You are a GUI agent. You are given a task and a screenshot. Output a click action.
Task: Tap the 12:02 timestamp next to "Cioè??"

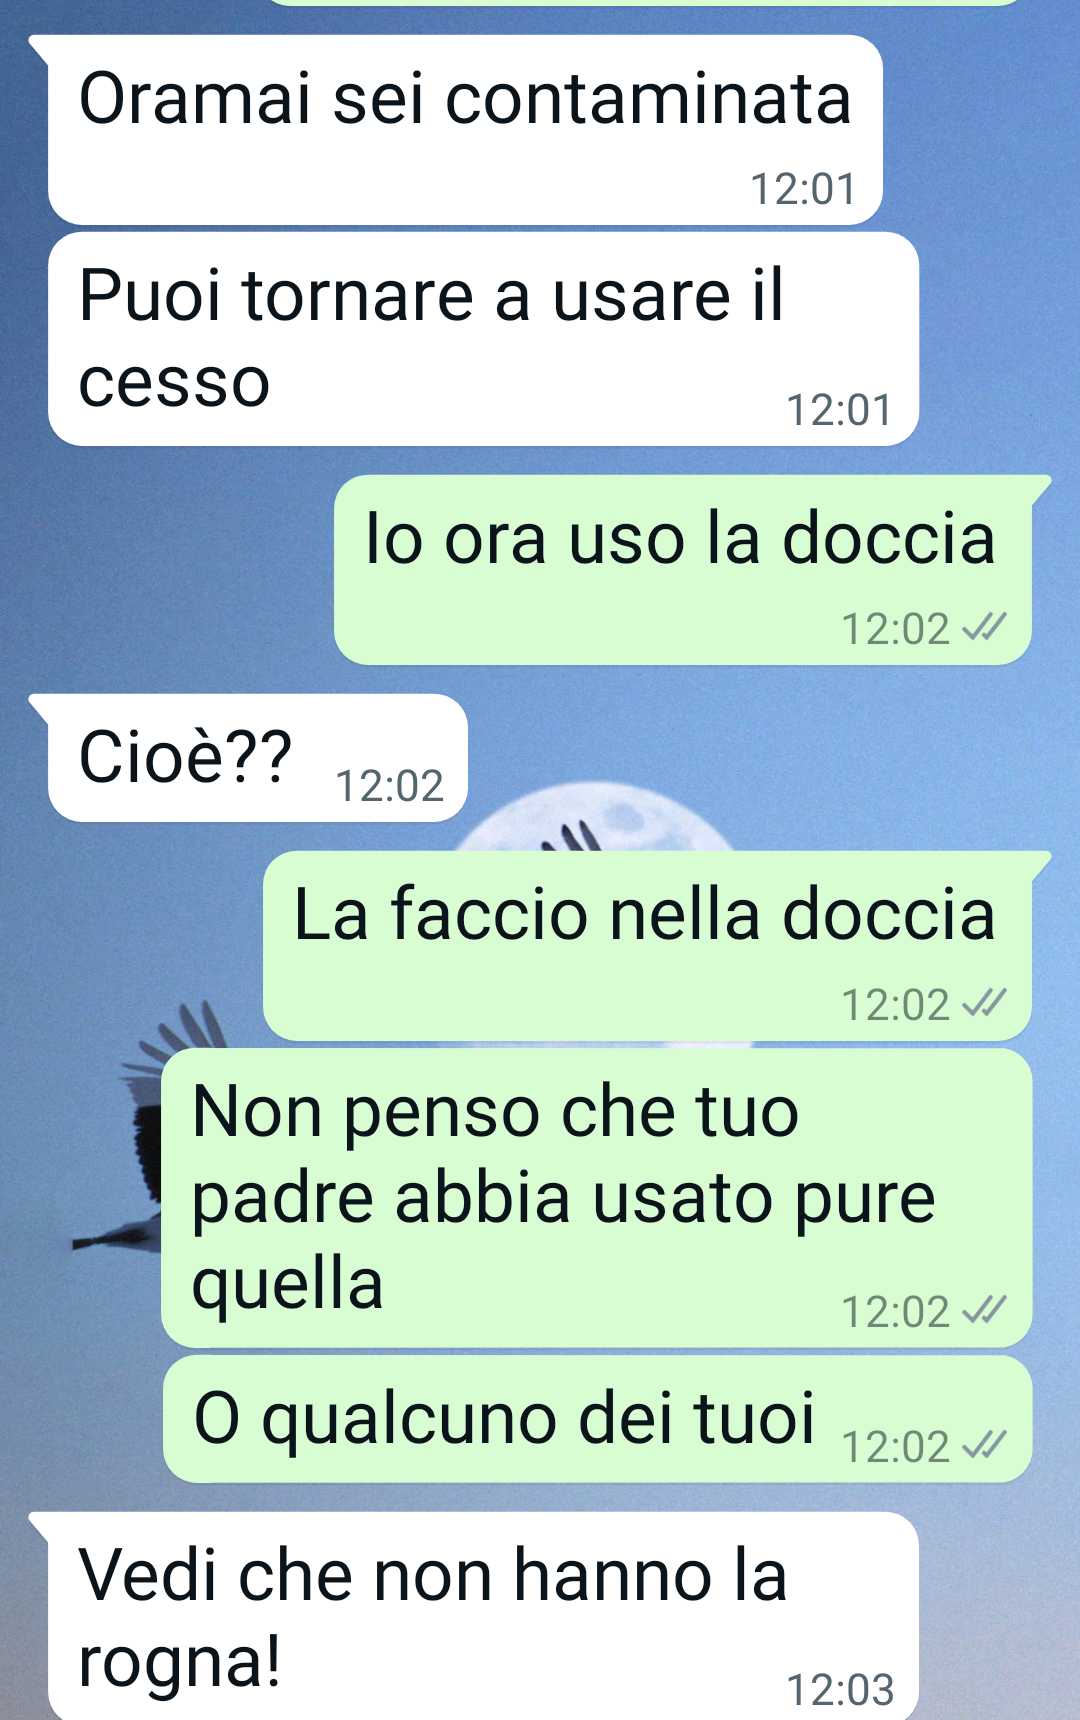click(x=389, y=786)
